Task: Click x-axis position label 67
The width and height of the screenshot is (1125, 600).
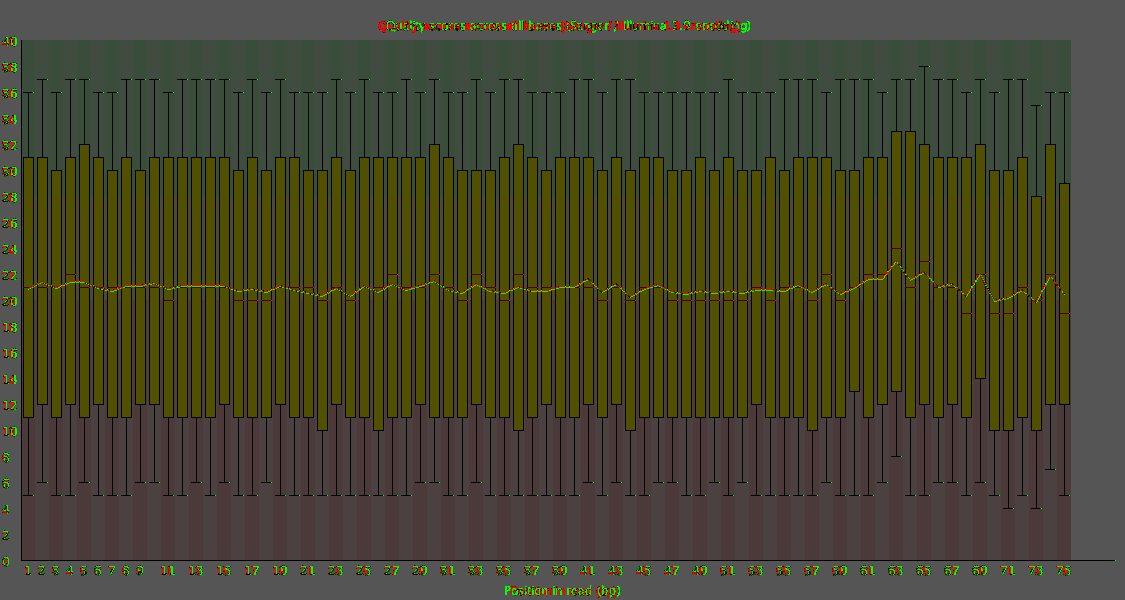Action: (x=952, y=571)
